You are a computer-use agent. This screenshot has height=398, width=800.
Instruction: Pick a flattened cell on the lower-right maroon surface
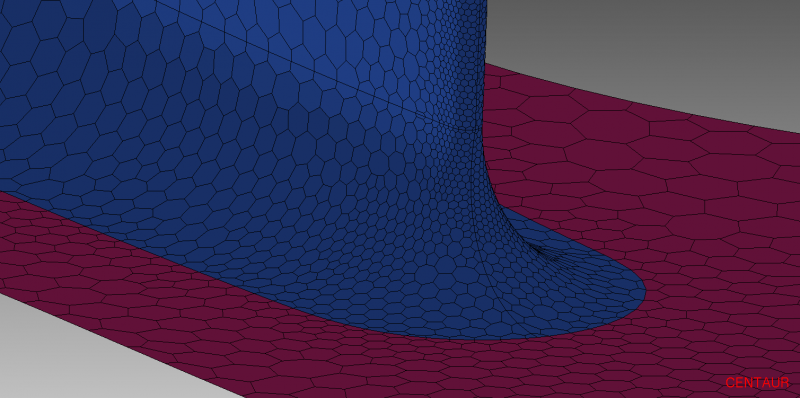click(714, 327)
